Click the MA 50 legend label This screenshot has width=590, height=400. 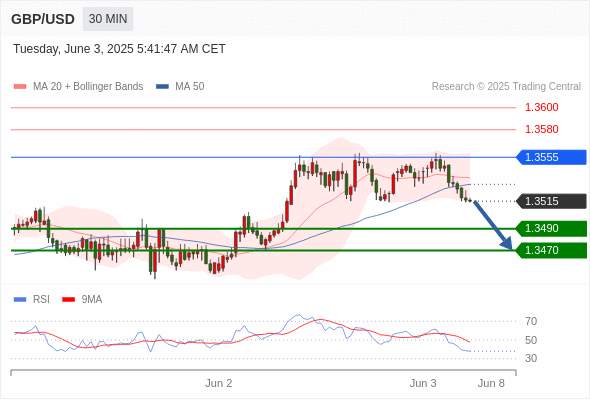[x=190, y=87]
